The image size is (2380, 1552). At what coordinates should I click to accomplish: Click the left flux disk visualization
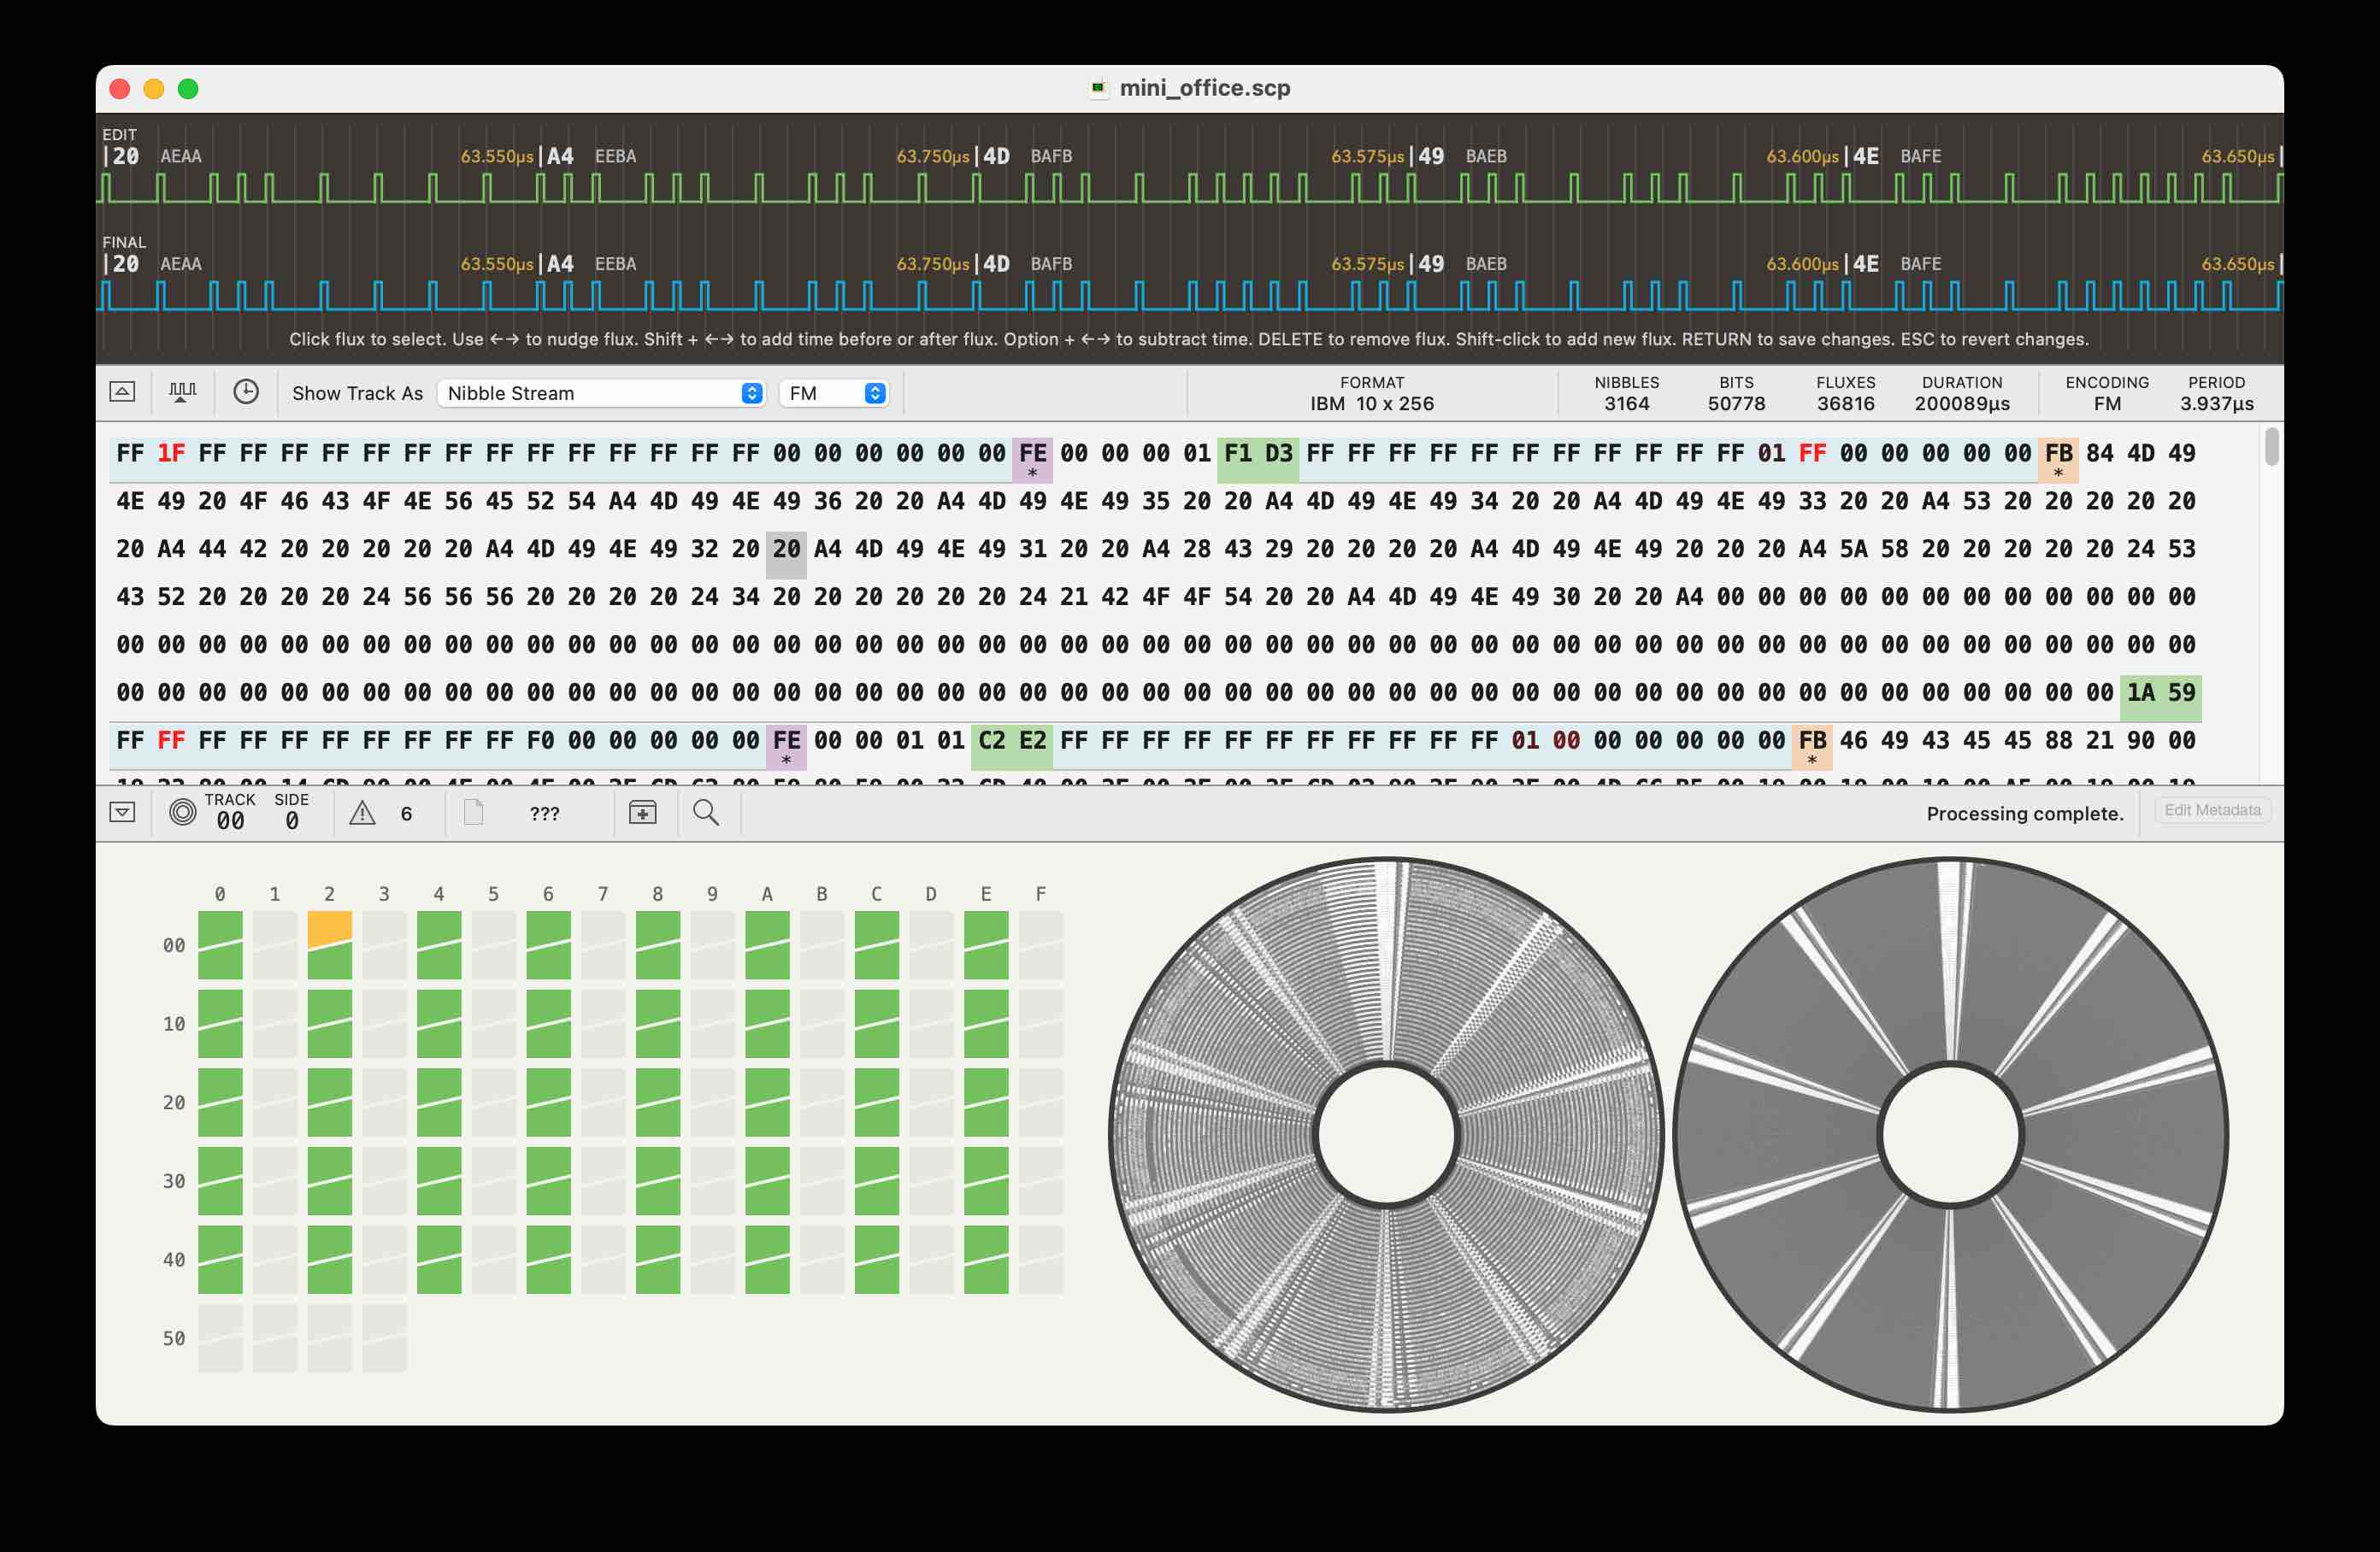(1386, 1135)
